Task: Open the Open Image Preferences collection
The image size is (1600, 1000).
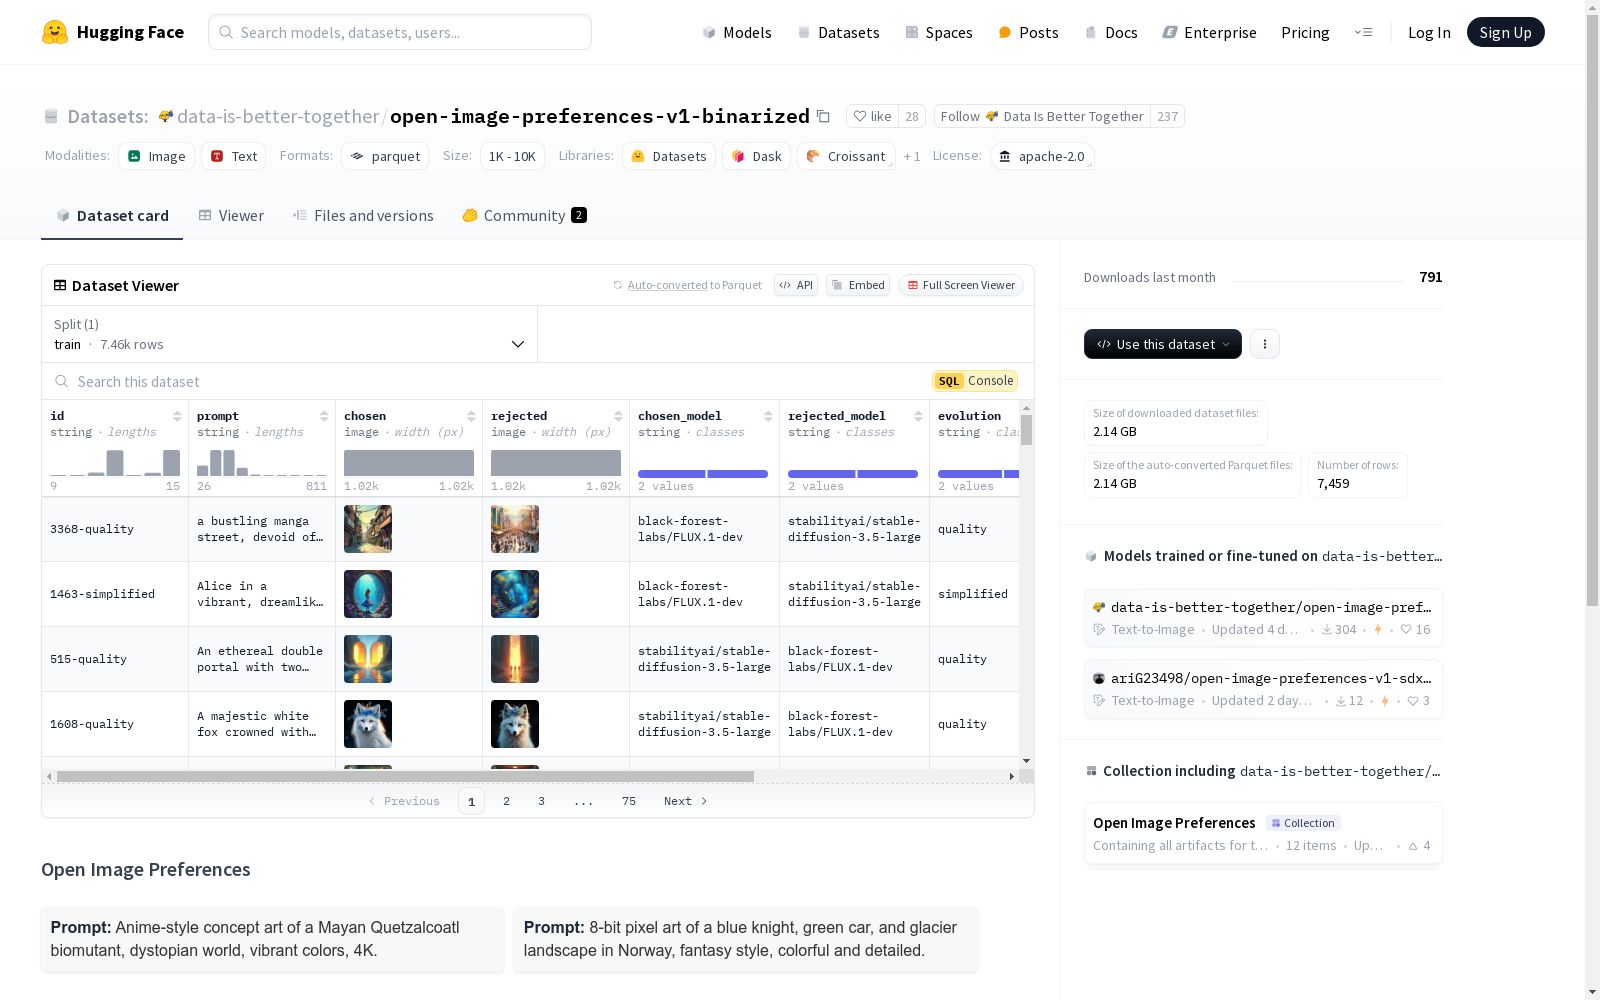Action: [1263, 833]
